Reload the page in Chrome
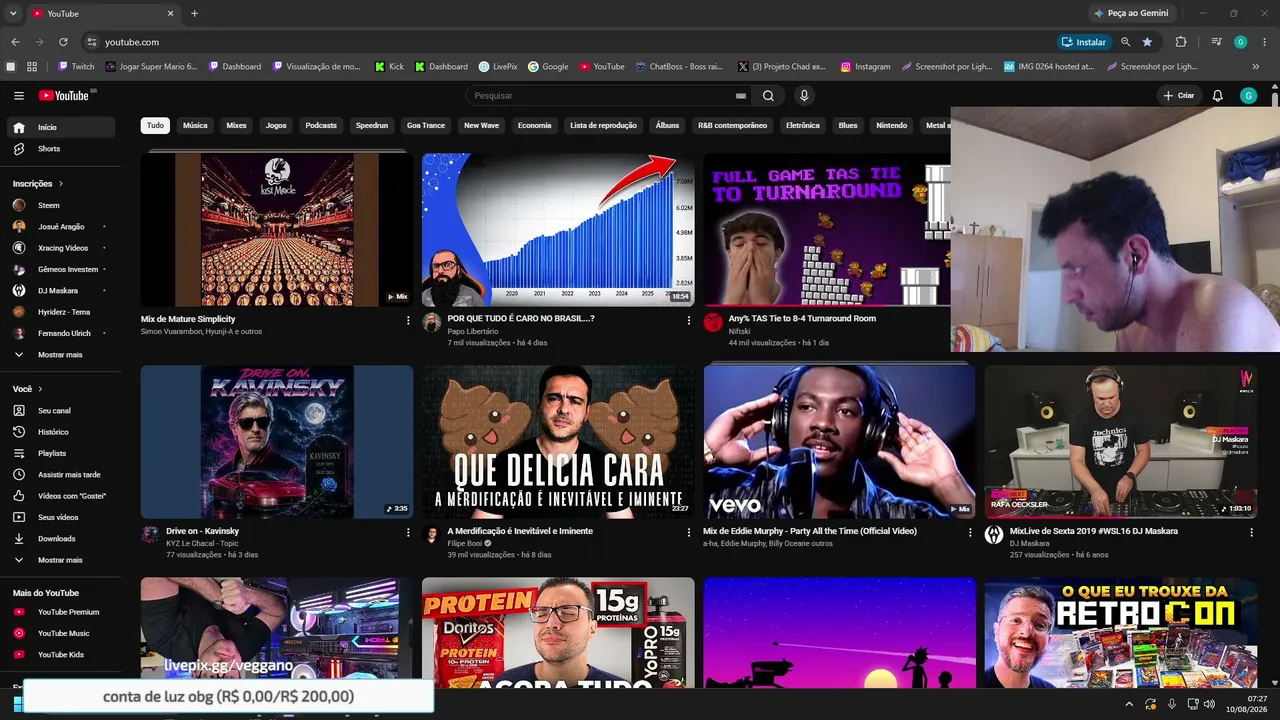 (63, 42)
